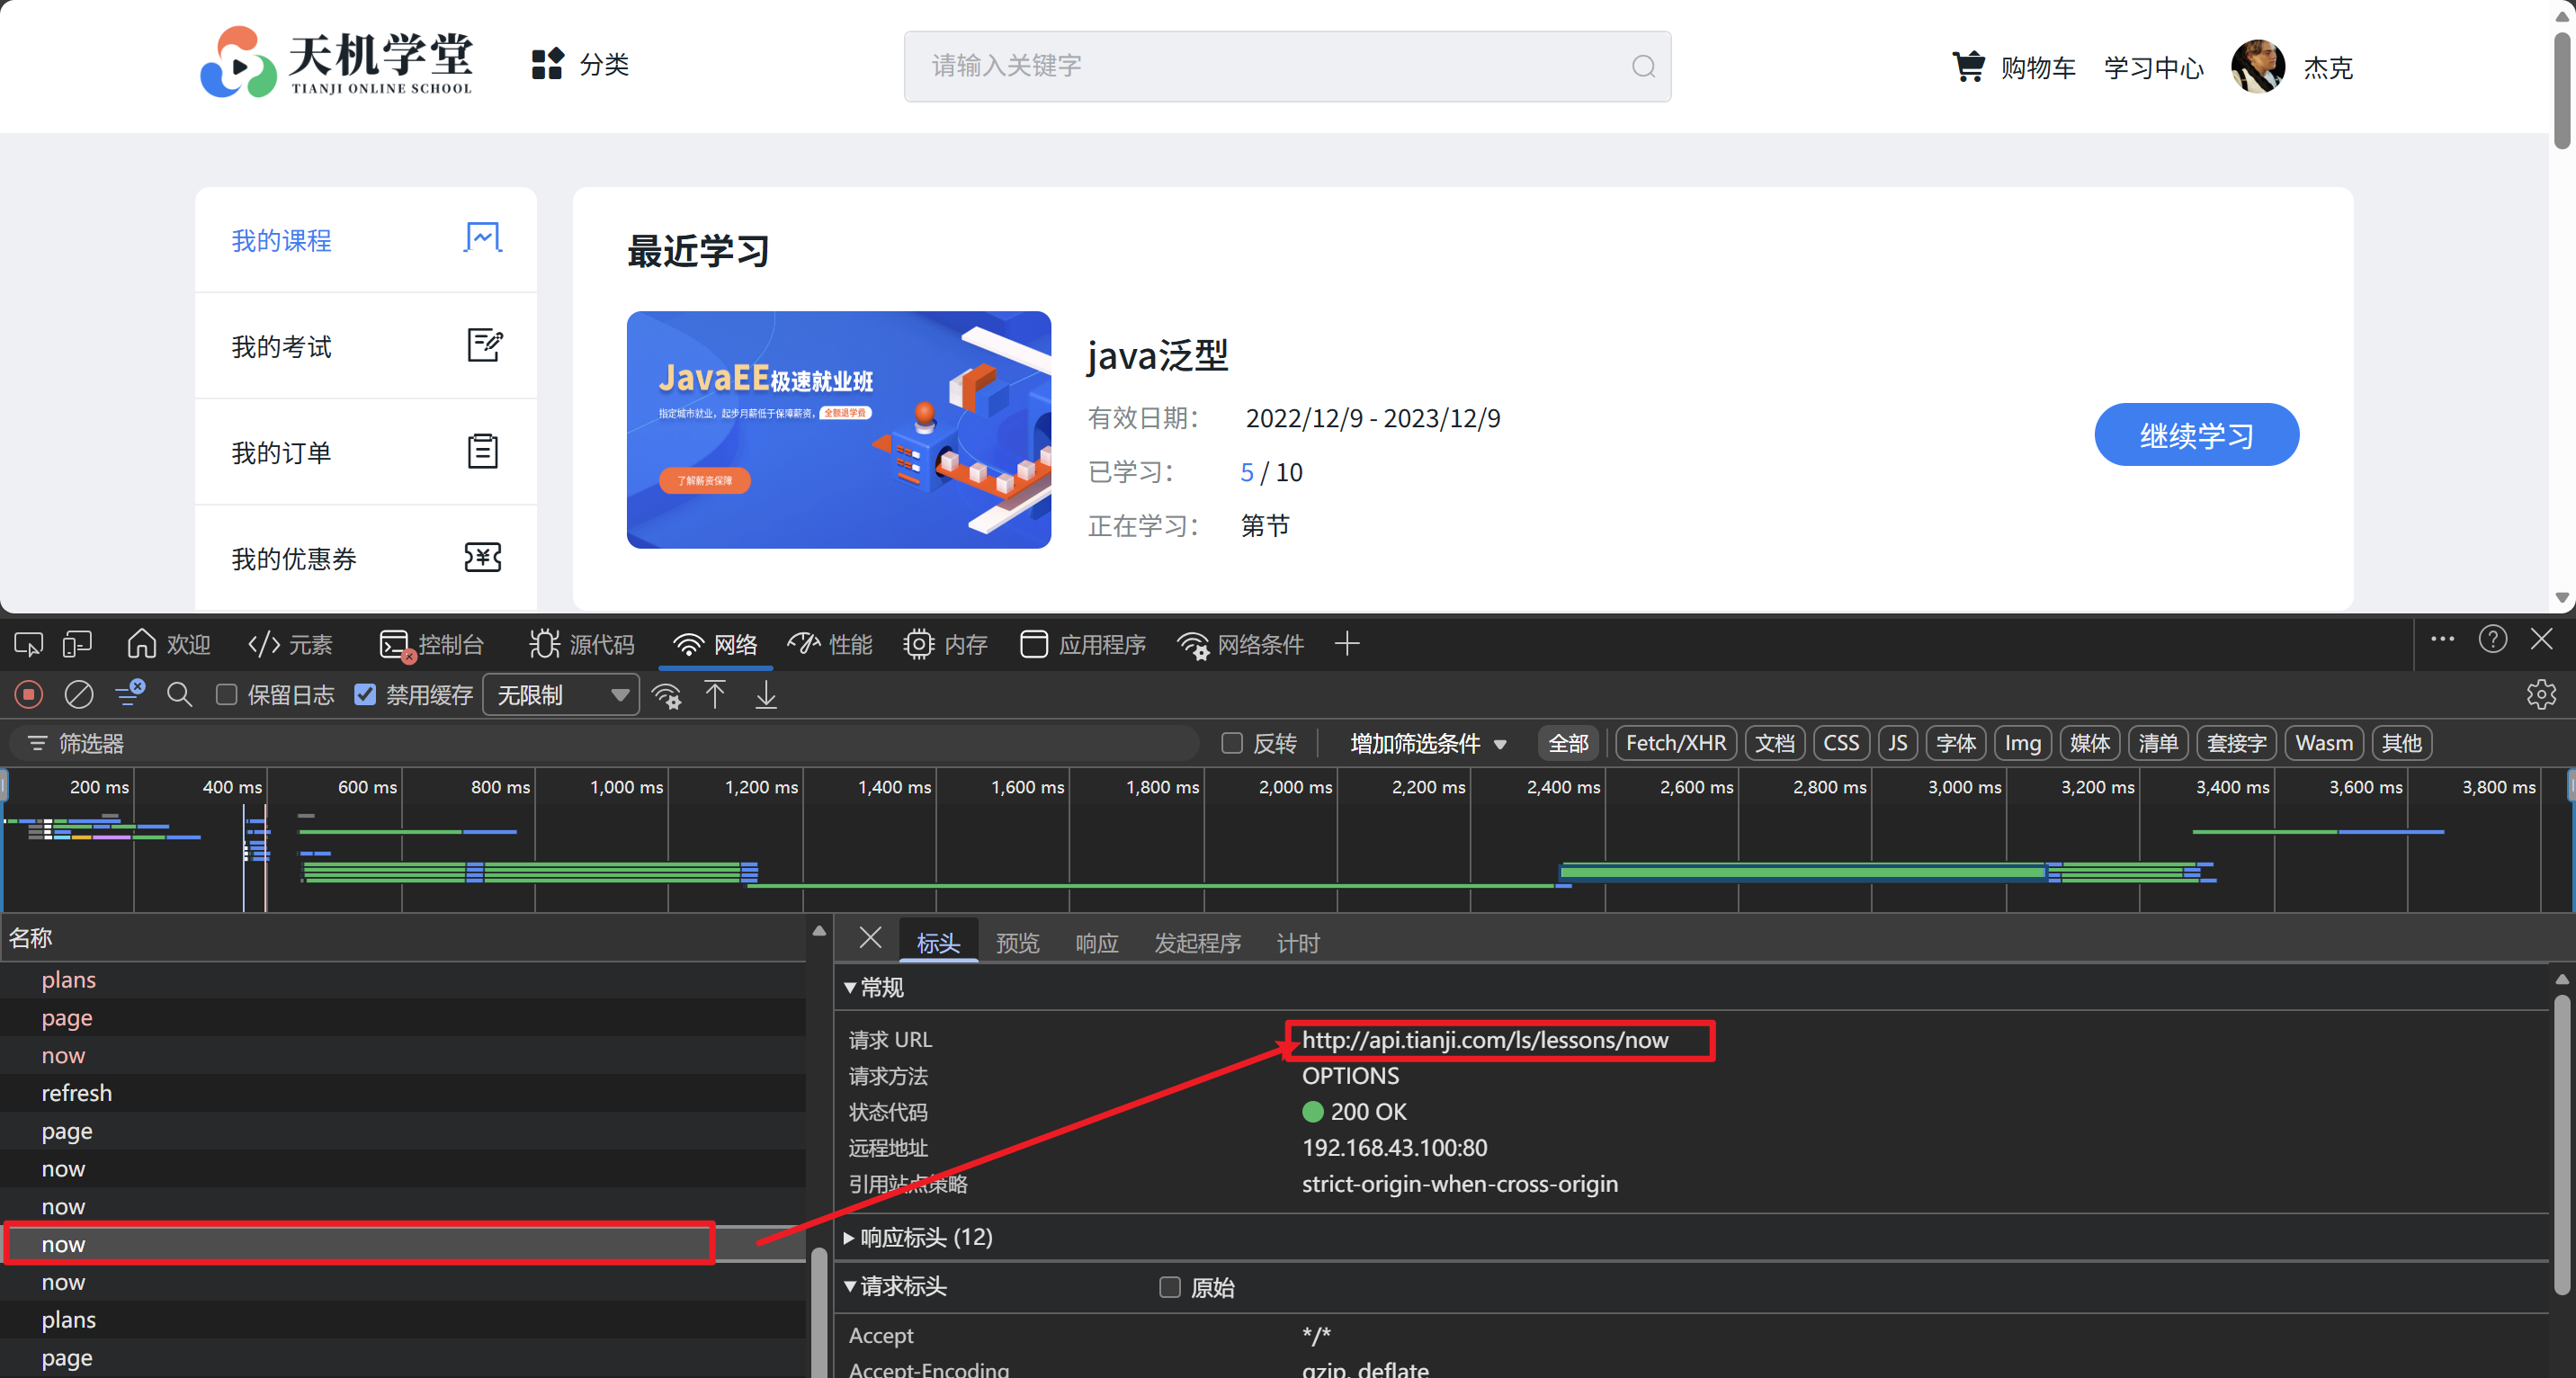Image resolution: width=2576 pixels, height=1378 pixels.
Task: Click the 继续学习 button
Action: coord(2196,435)
